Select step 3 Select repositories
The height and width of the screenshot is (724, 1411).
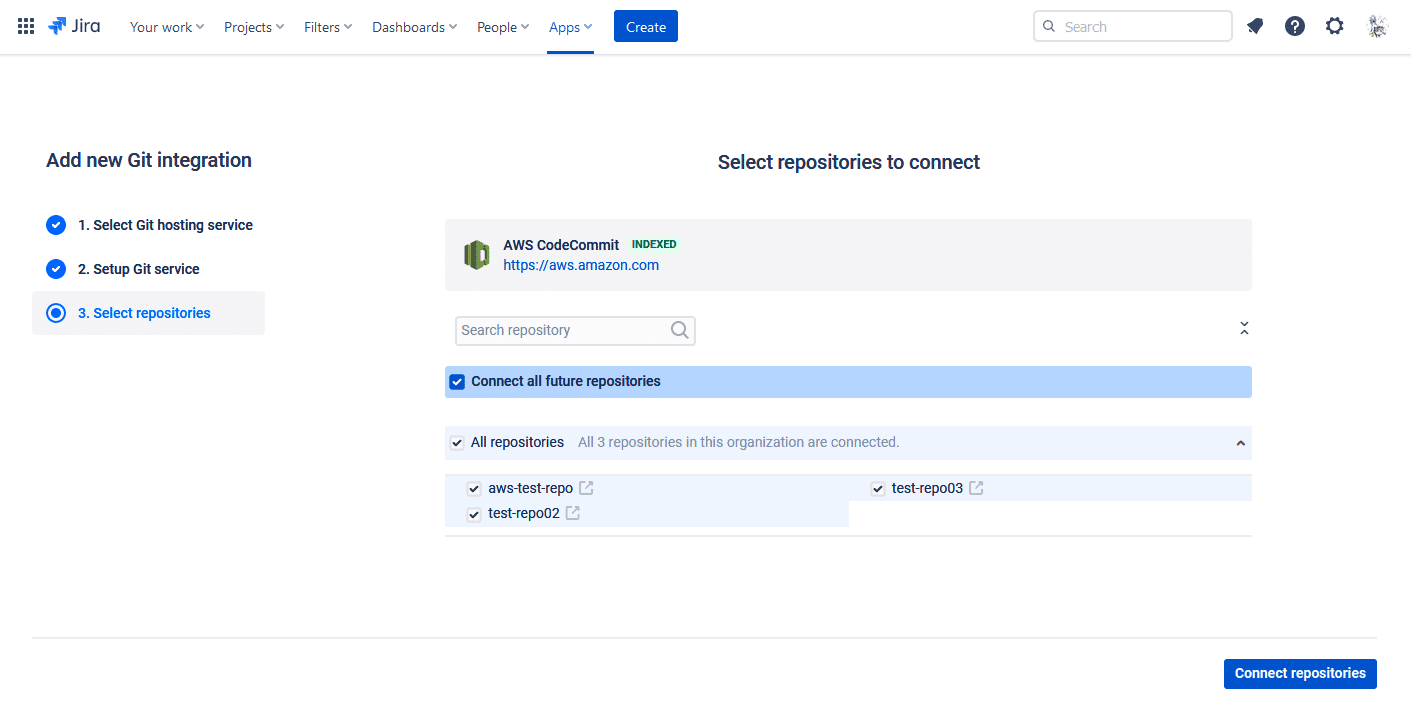pos(148,313)
